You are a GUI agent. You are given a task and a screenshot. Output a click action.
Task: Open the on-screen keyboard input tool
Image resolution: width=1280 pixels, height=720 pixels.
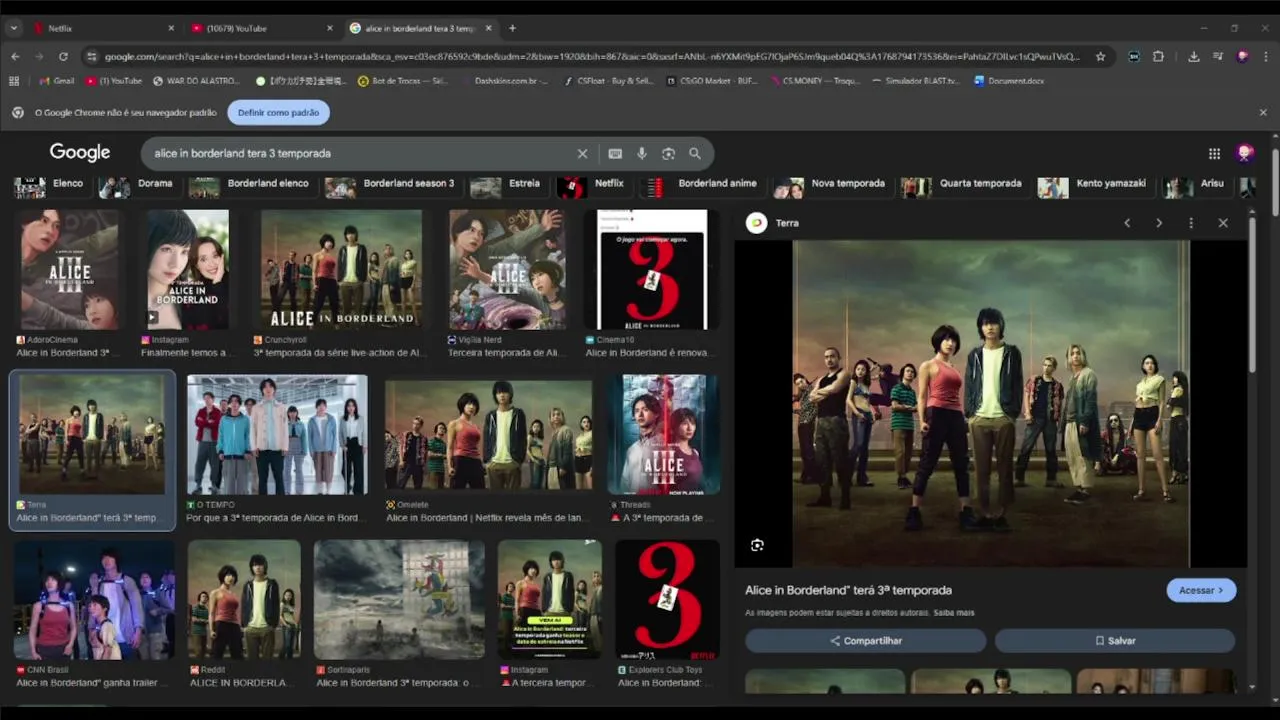click(615, 154)
